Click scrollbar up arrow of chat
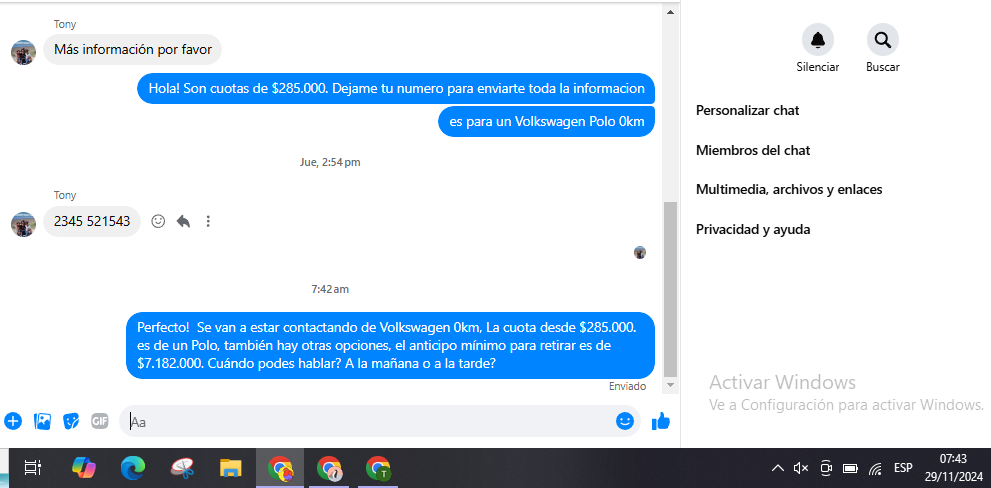The image size is (991, 488). tap(671, 11)
